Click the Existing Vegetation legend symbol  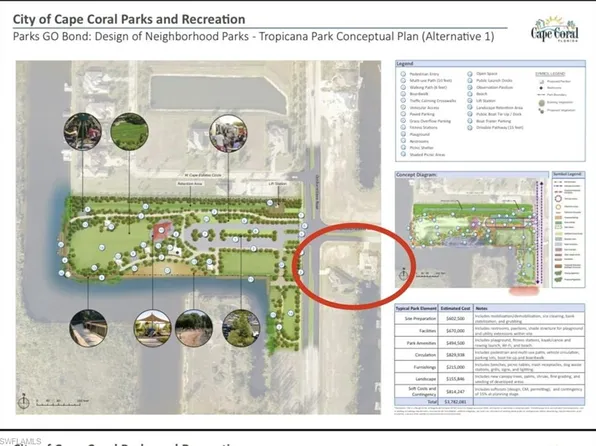[542, 103]
